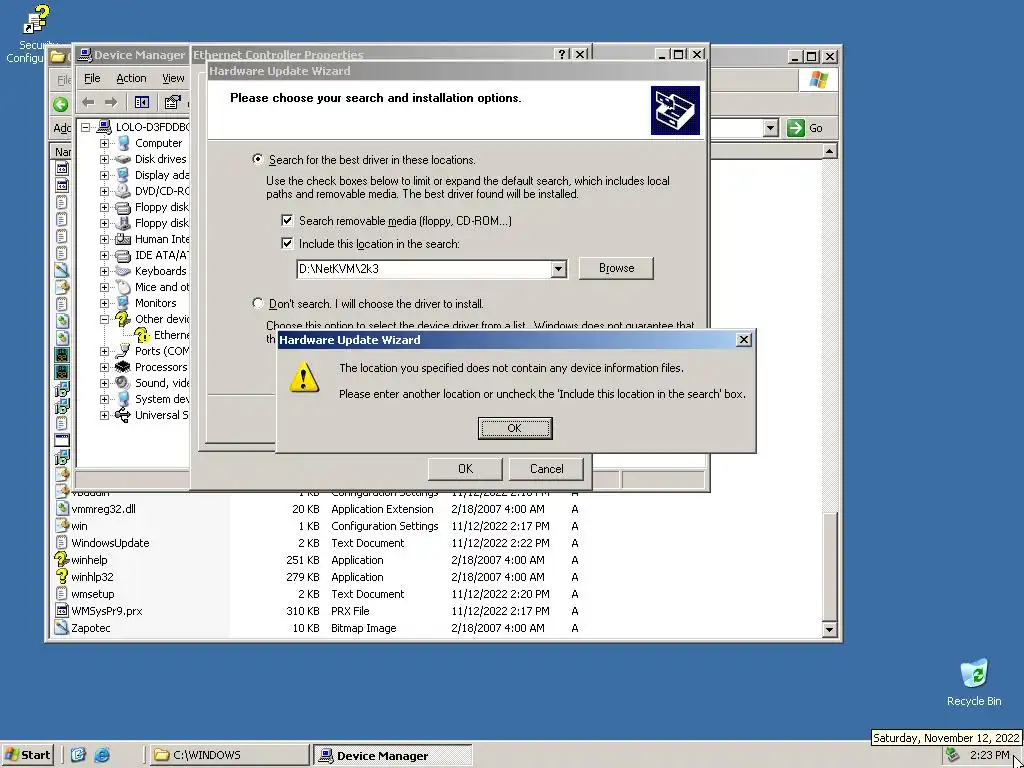The width and height of the screenshot is (1024, 768).
Task: Click the D:\NetKVM\2k3 location field
Action: click(423, 269)
